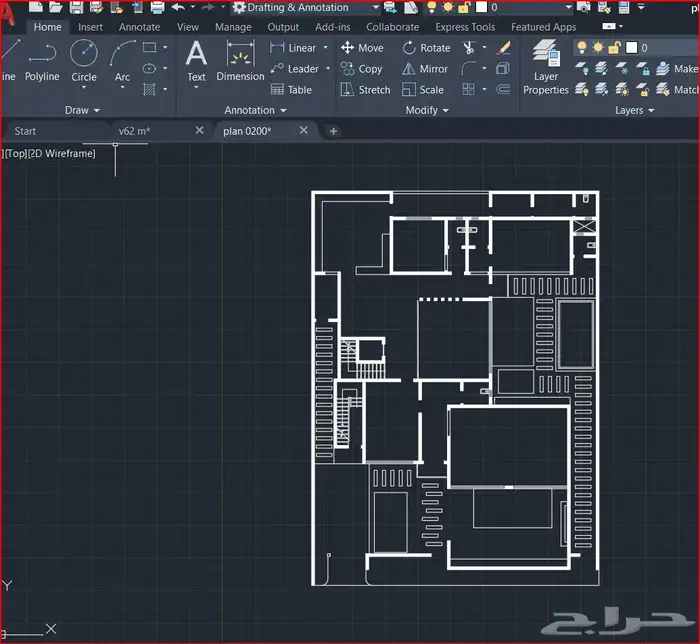Click the Rotate command
Screen dimensions: 700x644
426,48
